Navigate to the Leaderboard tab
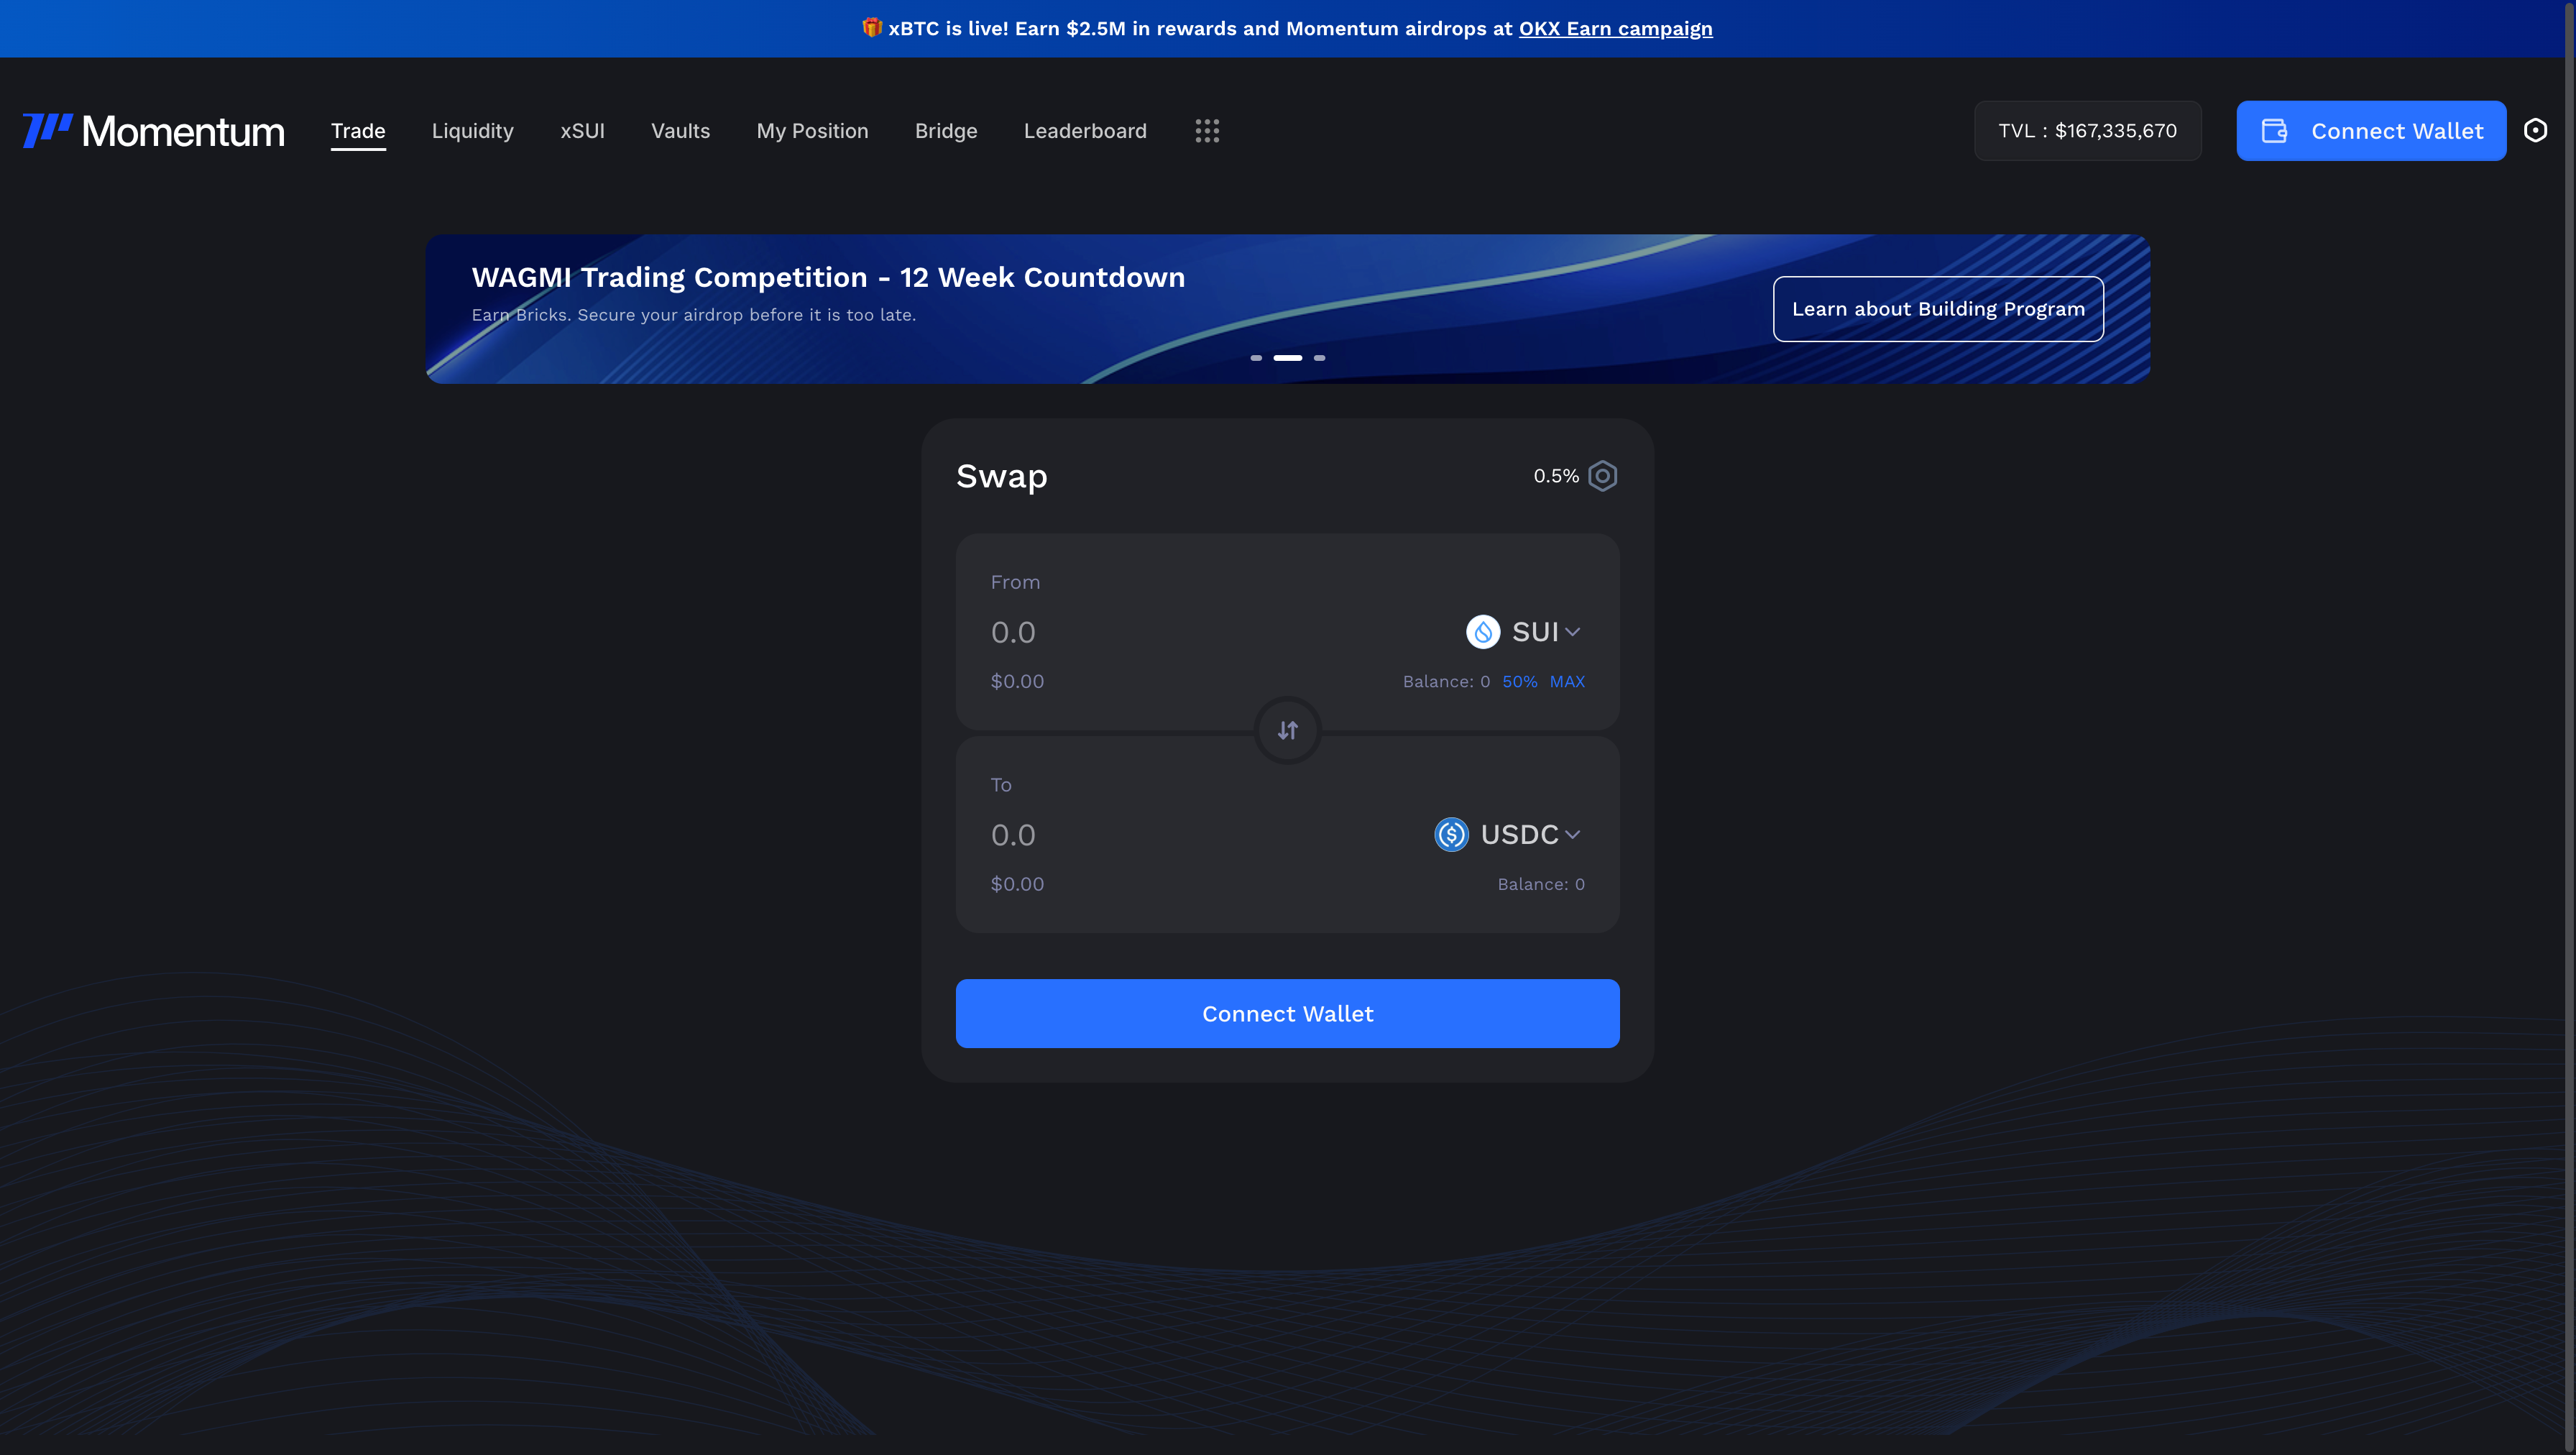Viewport: 2576px width, 1455px height. pyautogui.click(x=1086, y=131)
